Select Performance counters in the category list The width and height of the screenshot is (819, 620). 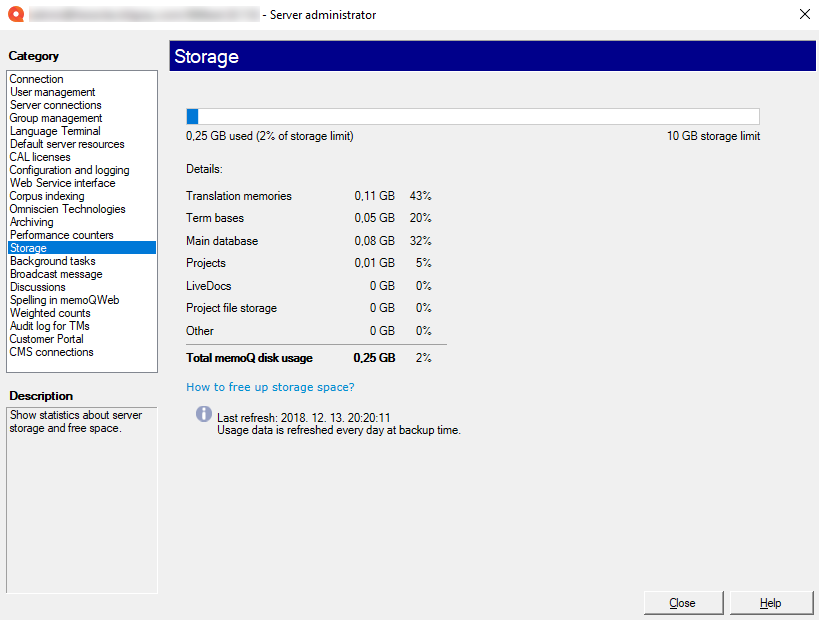[61, 234]
